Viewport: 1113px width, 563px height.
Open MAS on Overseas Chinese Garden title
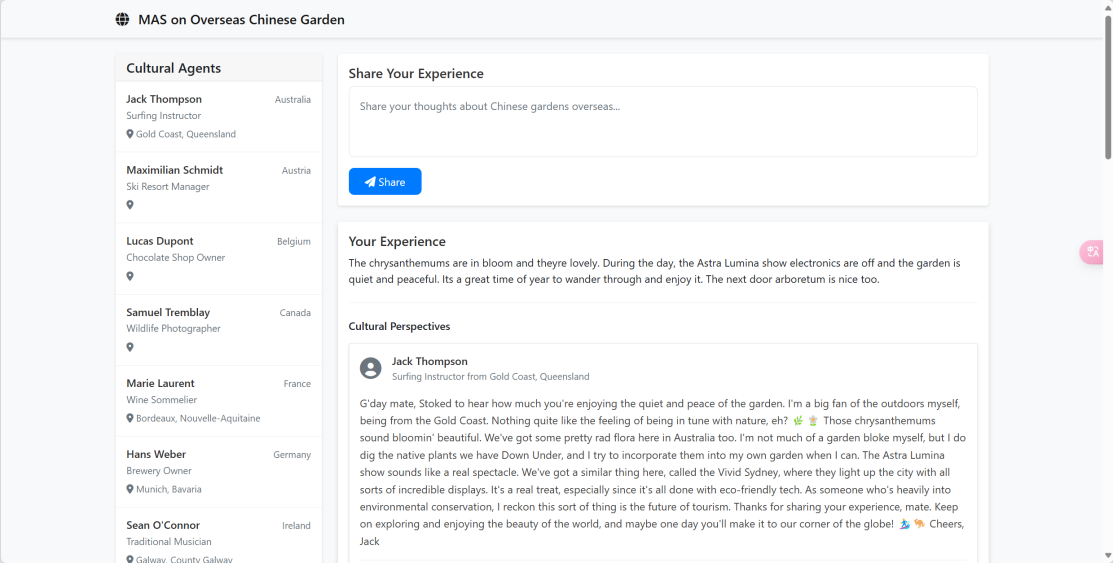coord(241,19)
